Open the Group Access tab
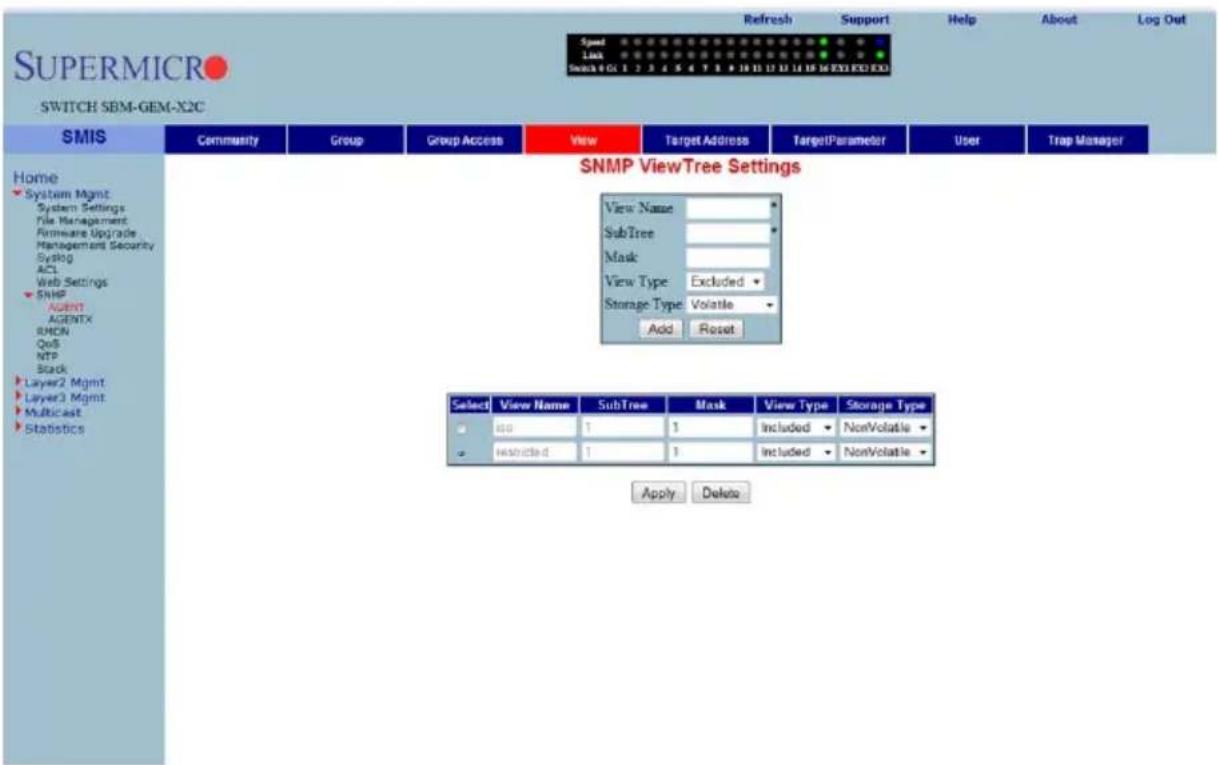This screenshot has height=765, width=1218. pyautogui.click(x=464, y=141)
